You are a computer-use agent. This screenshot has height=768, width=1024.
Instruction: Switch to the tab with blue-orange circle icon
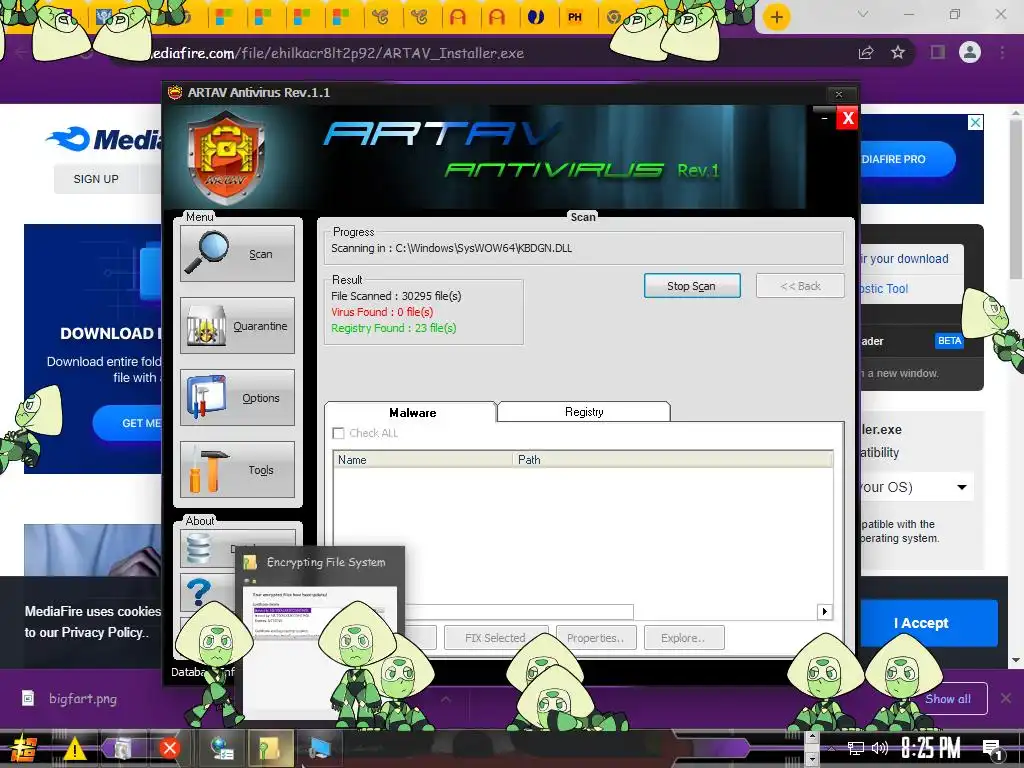[x=536, y=17]
